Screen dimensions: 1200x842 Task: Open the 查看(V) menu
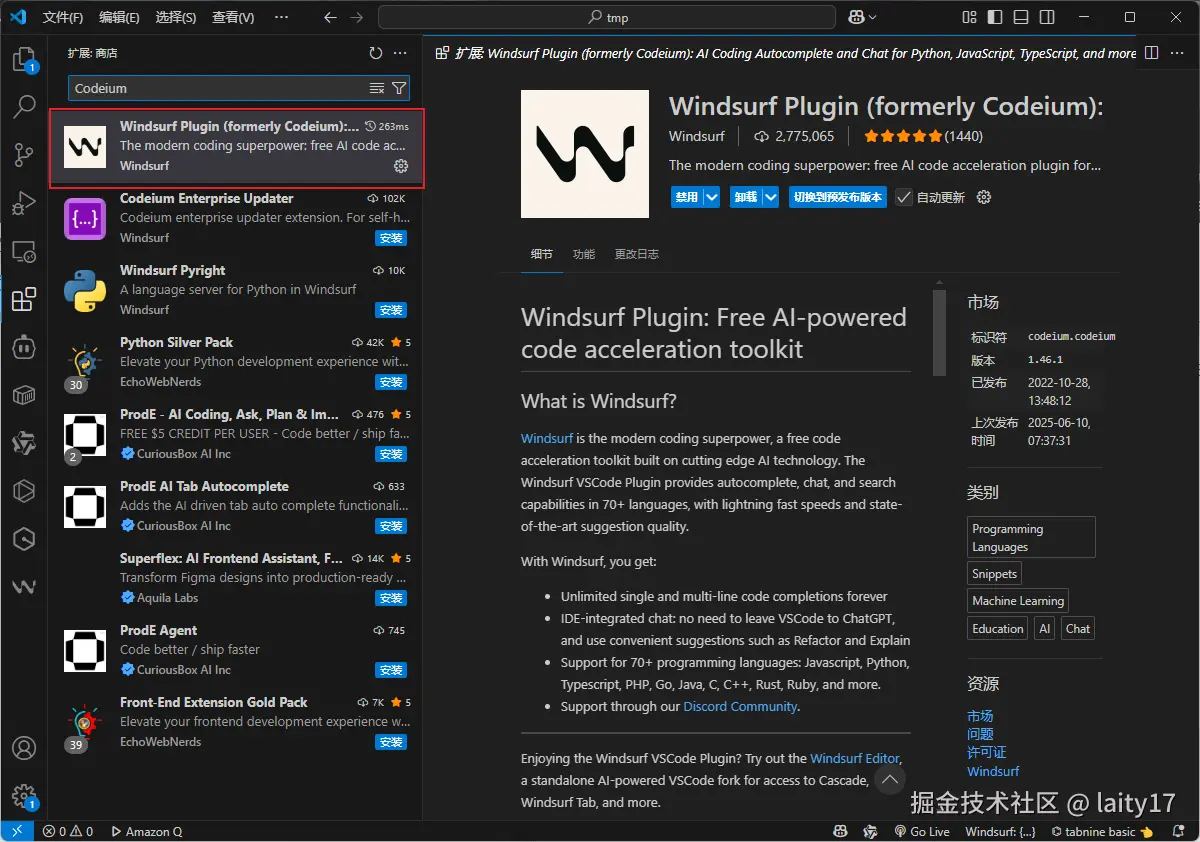coord(233,17)
